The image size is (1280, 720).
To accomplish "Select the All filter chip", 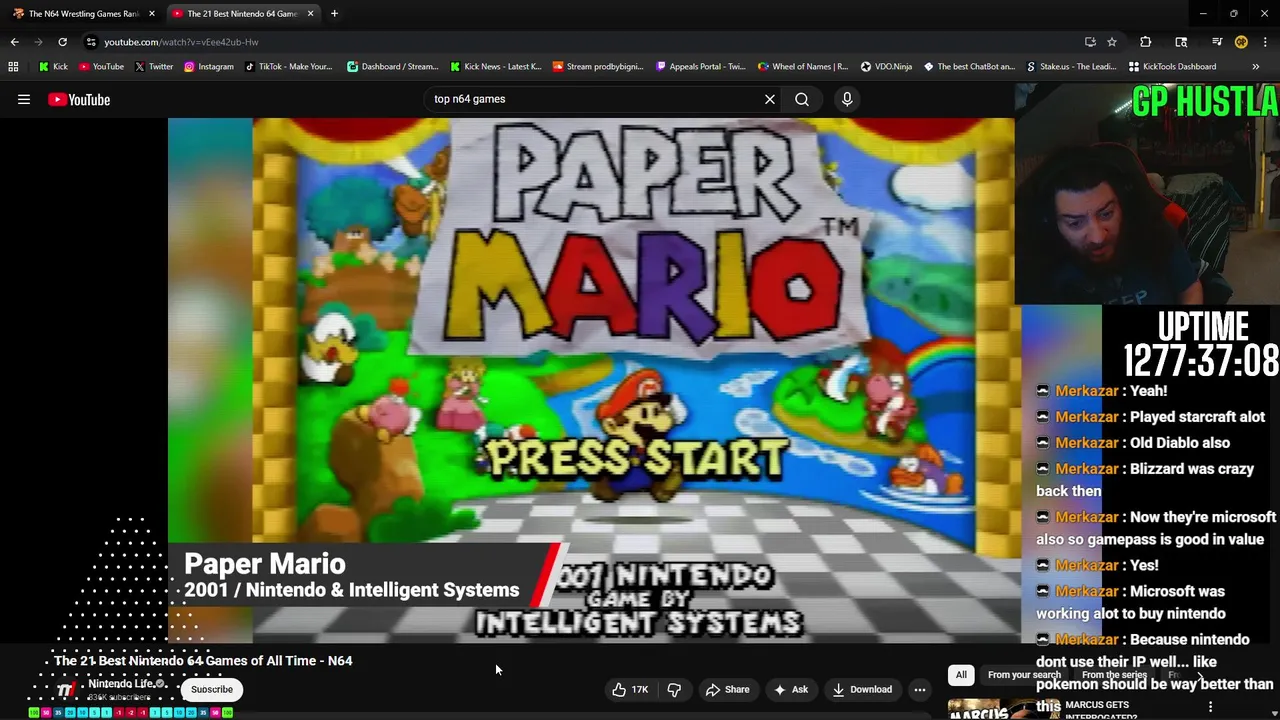I will [961, 675].
